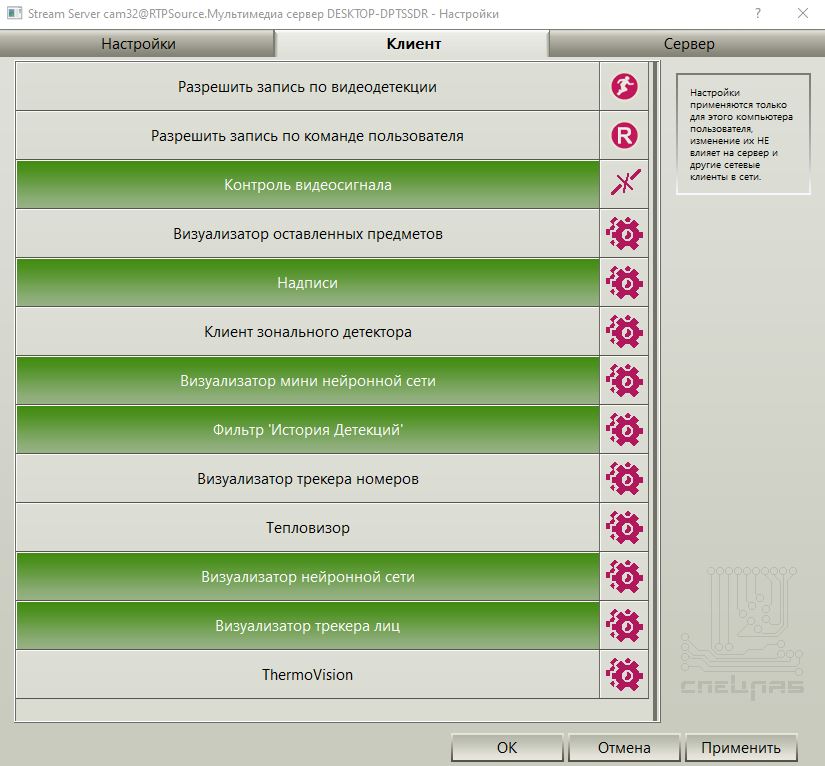
Task: Disable the Надписи module
Action: 307,282
